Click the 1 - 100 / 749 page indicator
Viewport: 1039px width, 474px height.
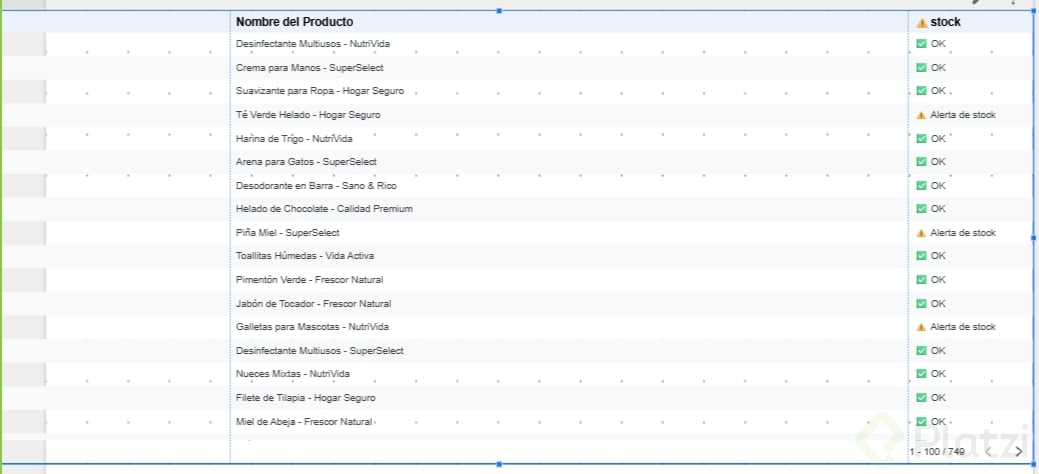tap(937, 452)
